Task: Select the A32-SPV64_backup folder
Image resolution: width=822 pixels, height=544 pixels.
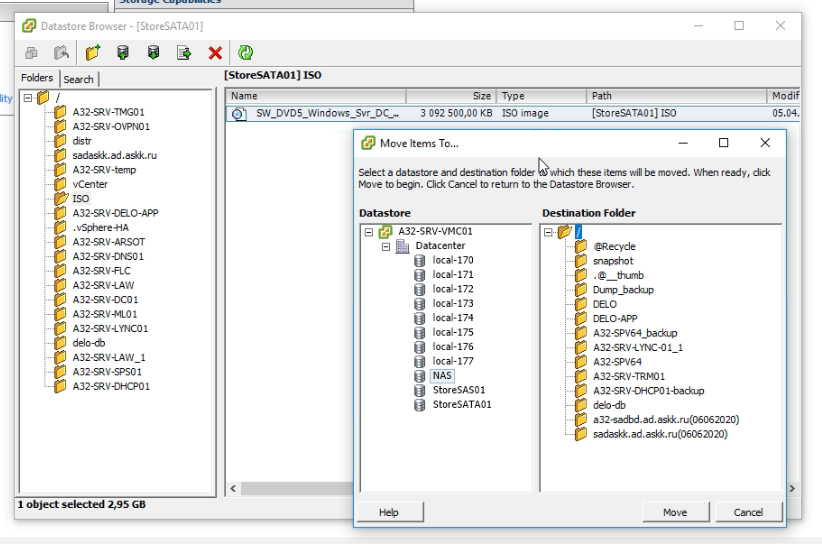Action: [x=635, y=333]
